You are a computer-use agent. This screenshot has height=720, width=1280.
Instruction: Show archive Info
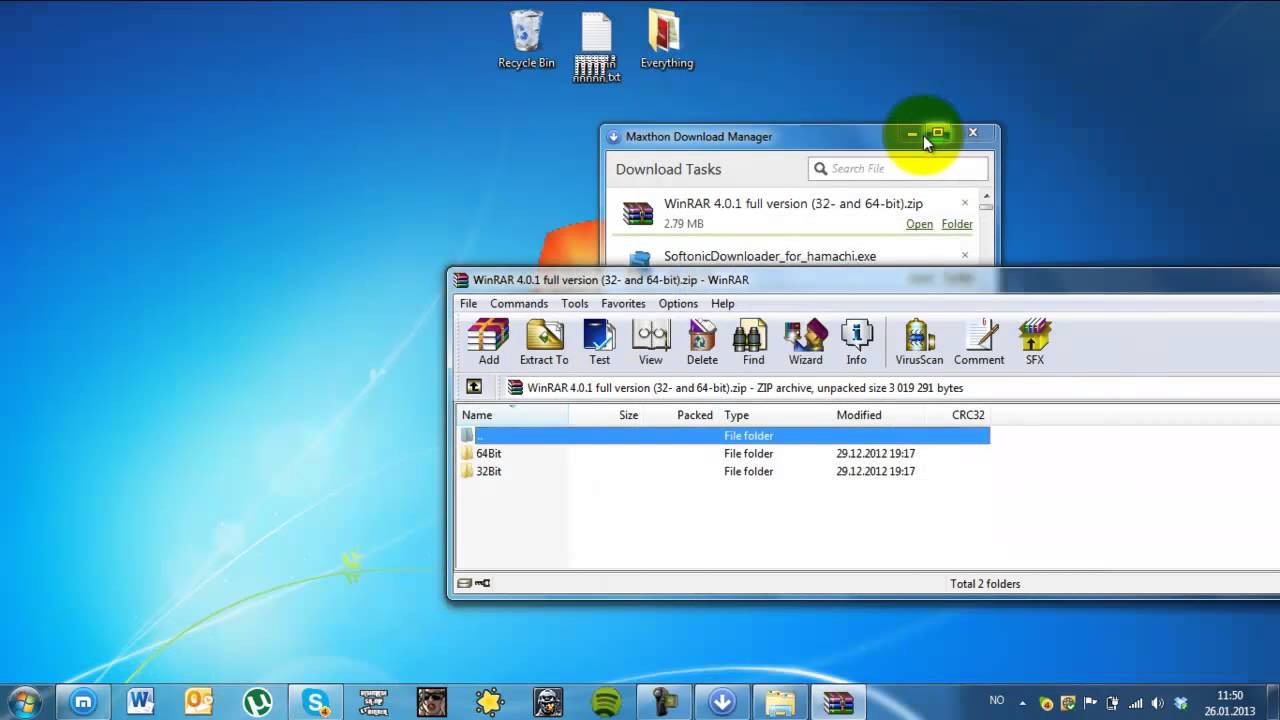coord(857,342)
